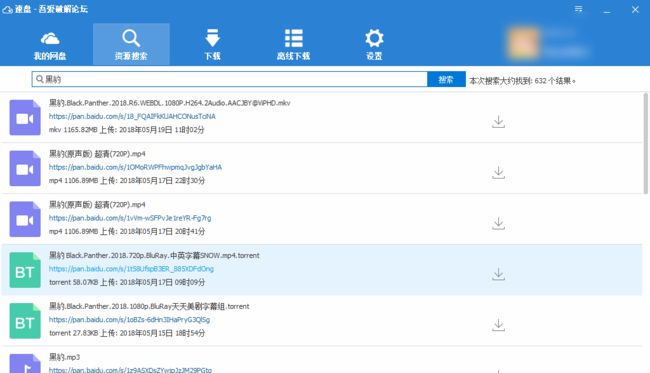The height and width of the screenshot is (373, 650).
Task: Click the music icon of 黑豹.mp3
Action: pyautogui.click(x=25, y=364)
